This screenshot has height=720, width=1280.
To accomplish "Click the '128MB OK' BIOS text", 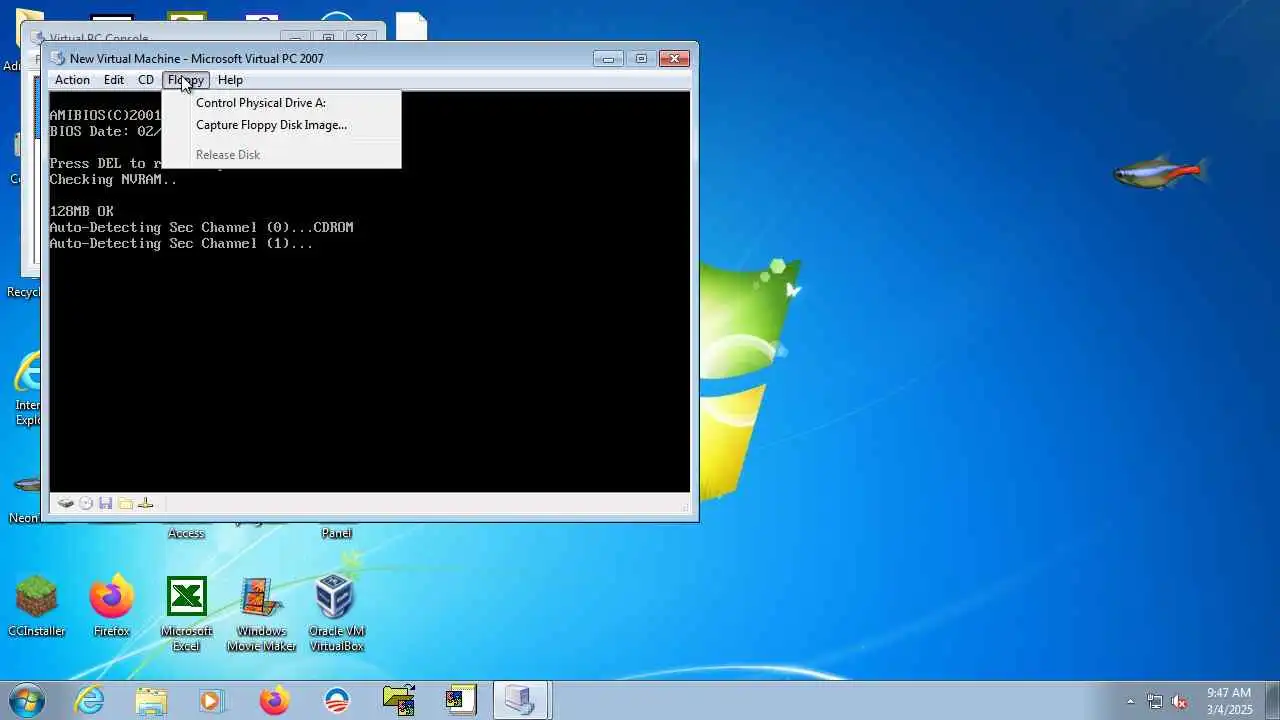I will pos(82,211).
